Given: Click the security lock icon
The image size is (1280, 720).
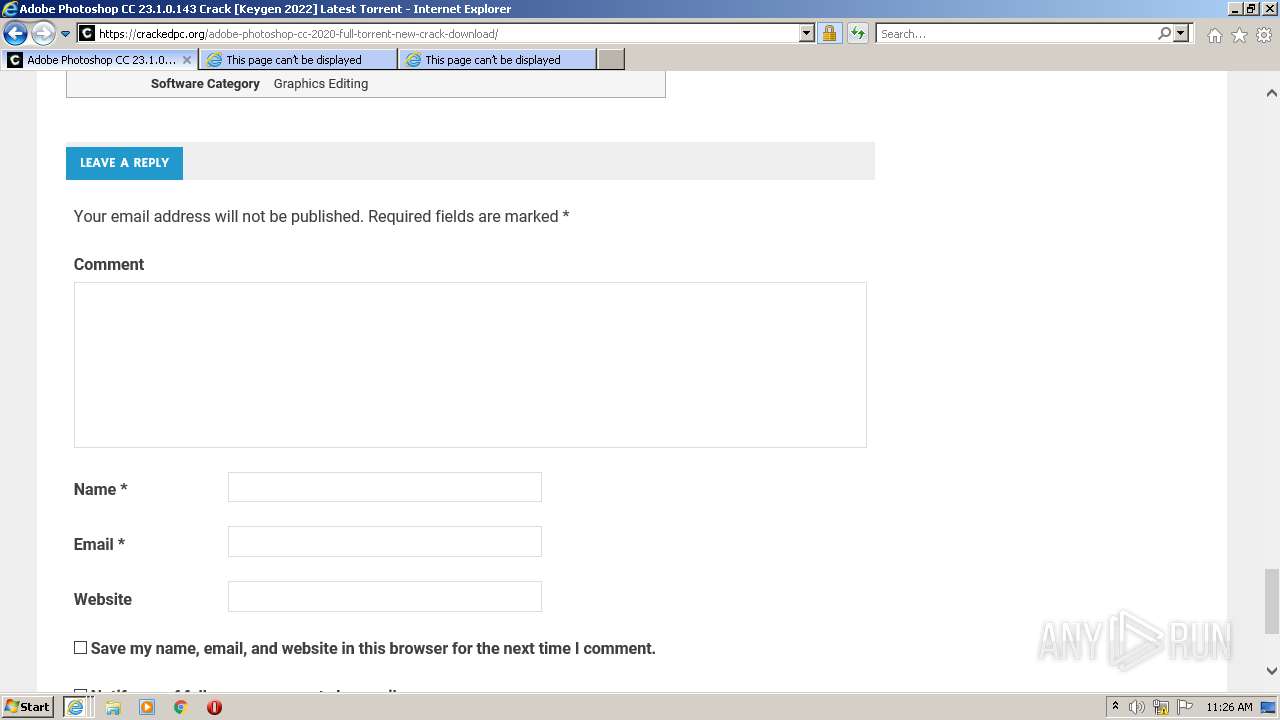Looking at the screenshot, I should point(829,33).
